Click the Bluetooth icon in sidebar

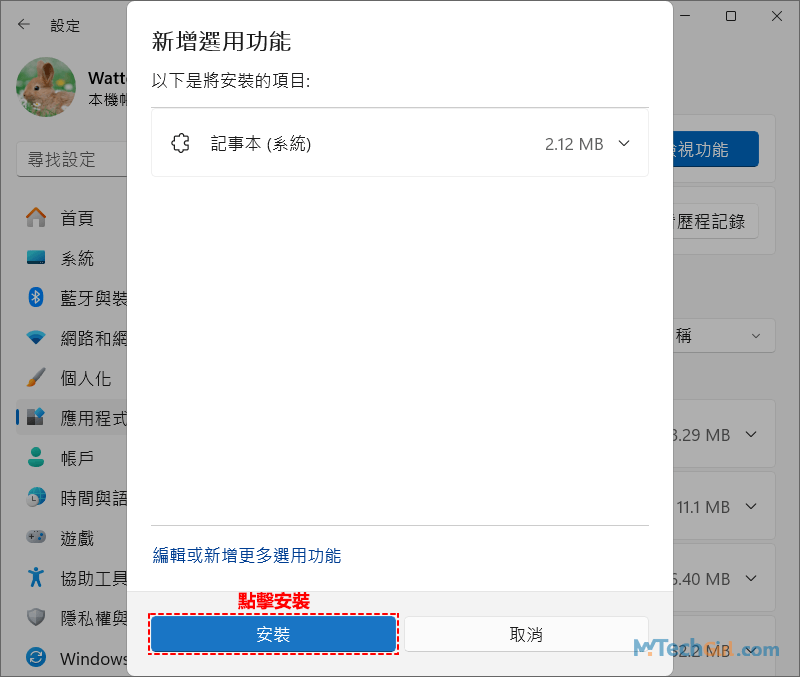[x=36, y=298]
